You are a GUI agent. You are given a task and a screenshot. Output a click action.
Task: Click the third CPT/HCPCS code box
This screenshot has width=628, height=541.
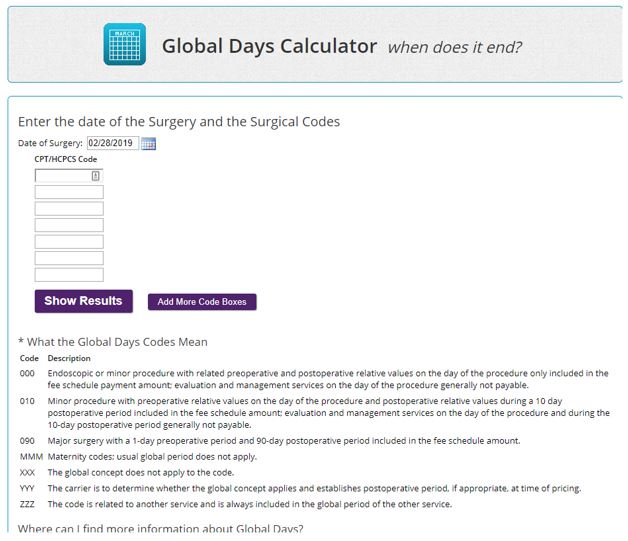(69, 209)
